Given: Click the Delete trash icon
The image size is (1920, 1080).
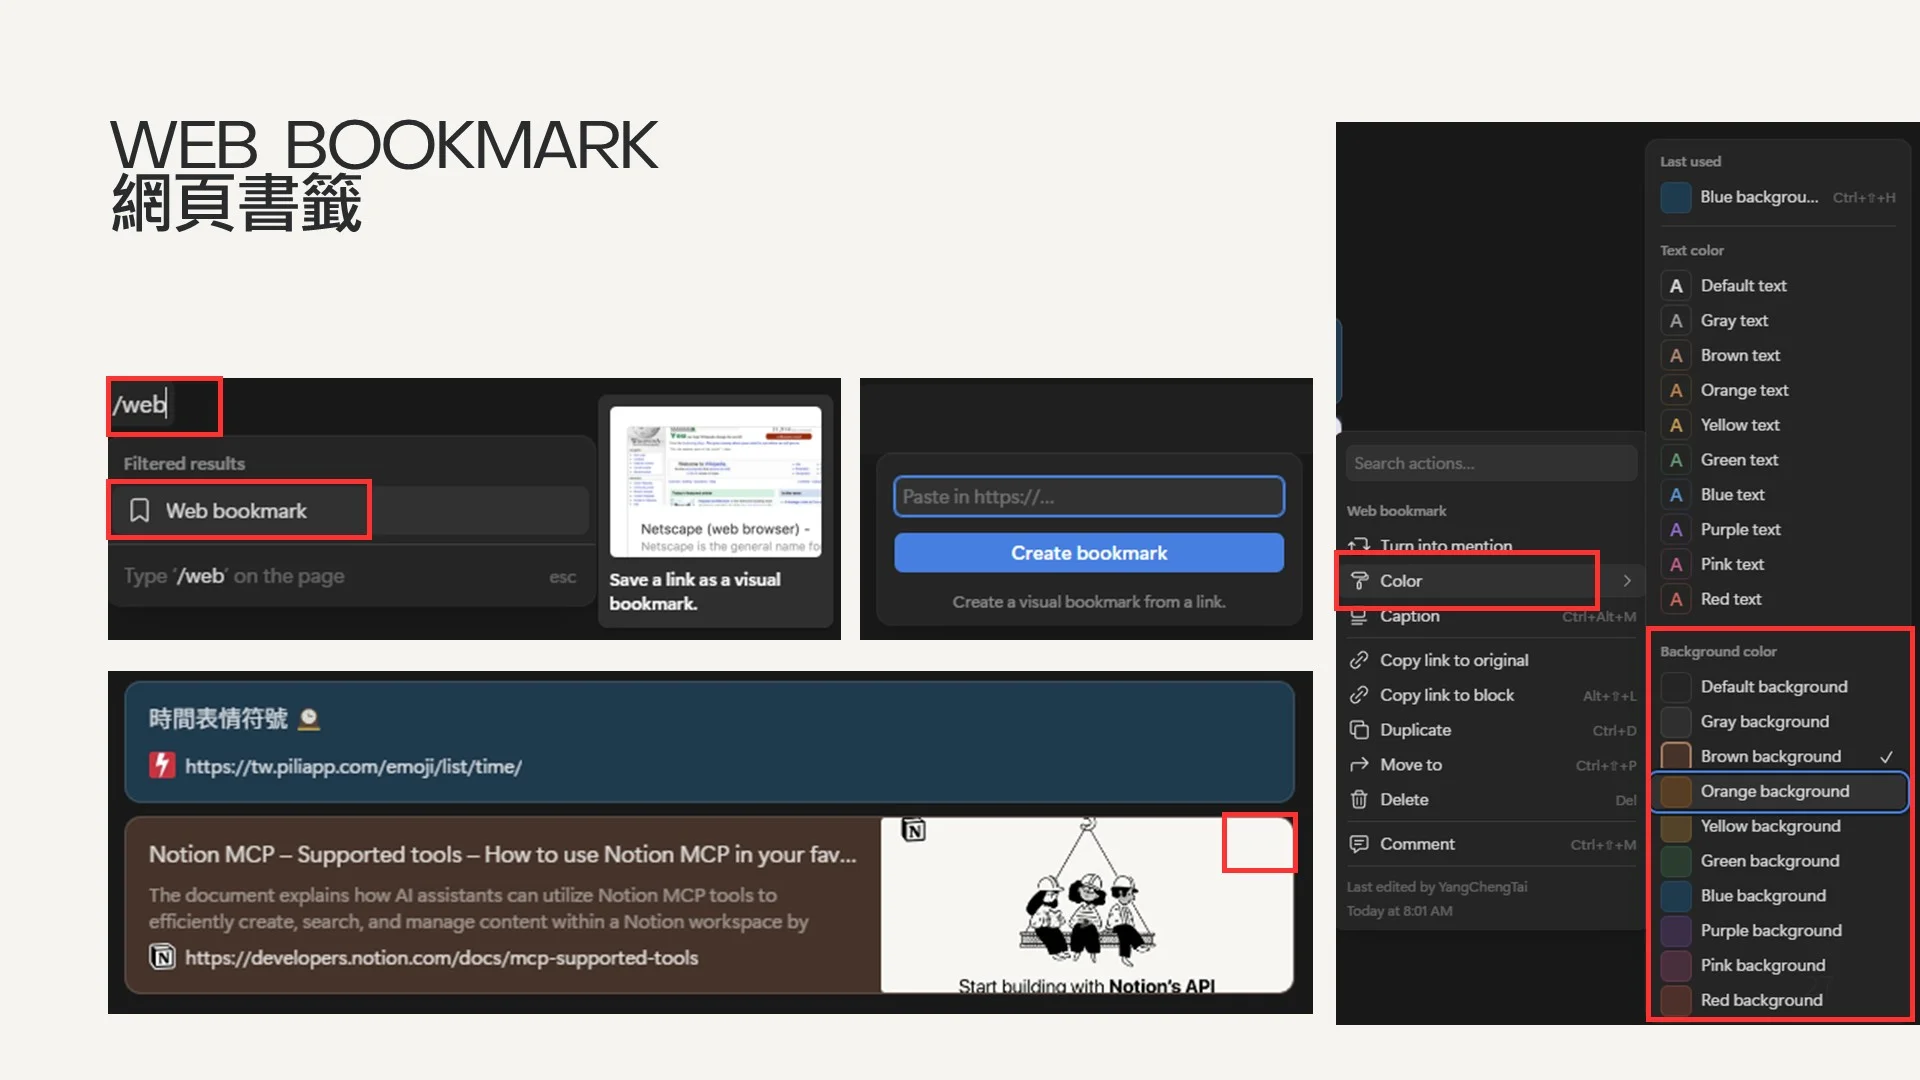Looking at the screenshot, I should tap(1358, 800).
